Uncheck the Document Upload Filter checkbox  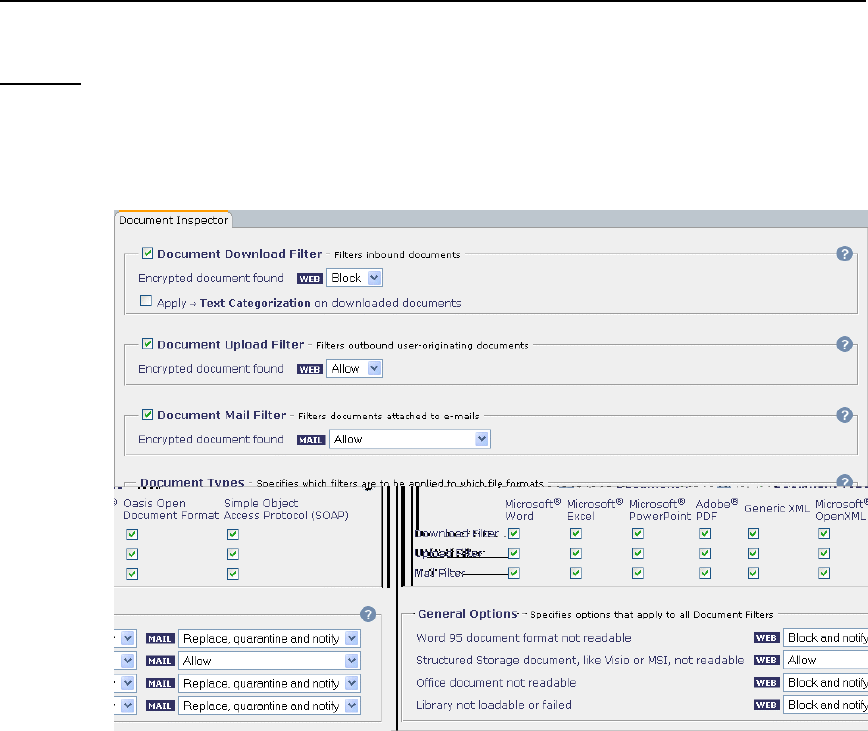[147, 344]
